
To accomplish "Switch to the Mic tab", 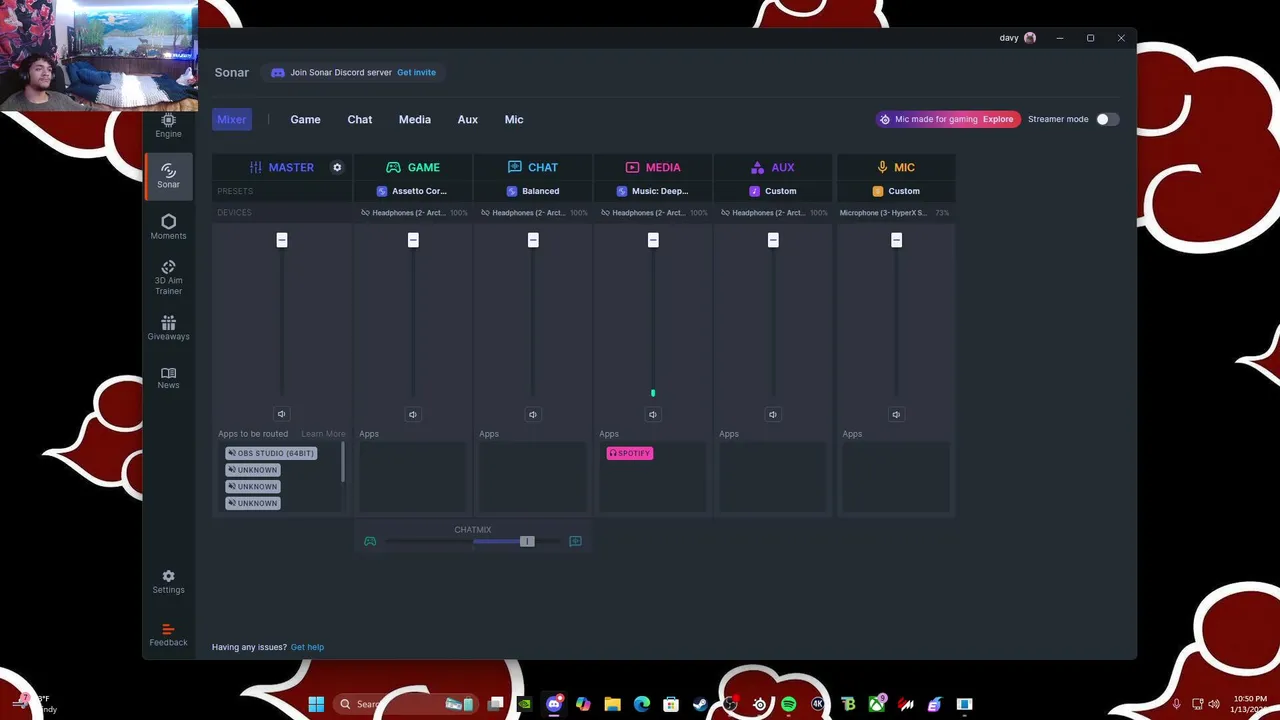I will [x=514, y=119].
